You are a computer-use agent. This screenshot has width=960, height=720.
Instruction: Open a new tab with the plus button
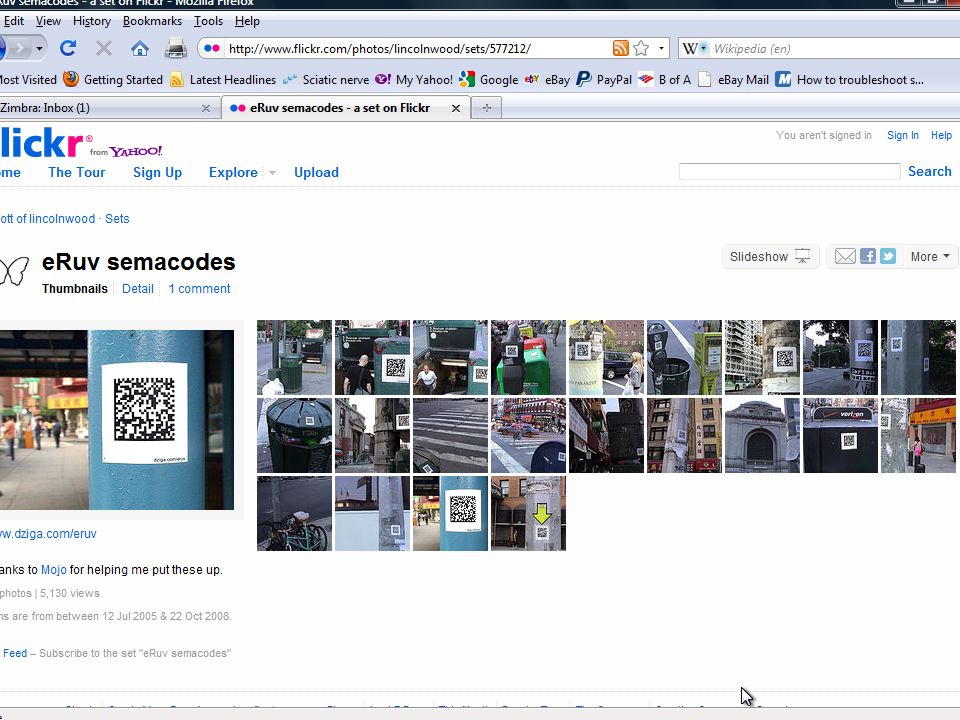tap(487, 108)
